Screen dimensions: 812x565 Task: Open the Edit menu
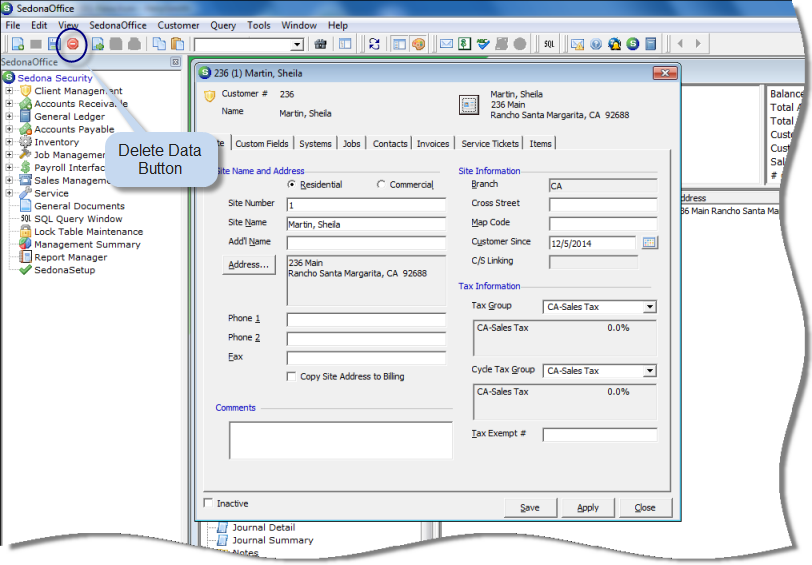pos(39,25)
